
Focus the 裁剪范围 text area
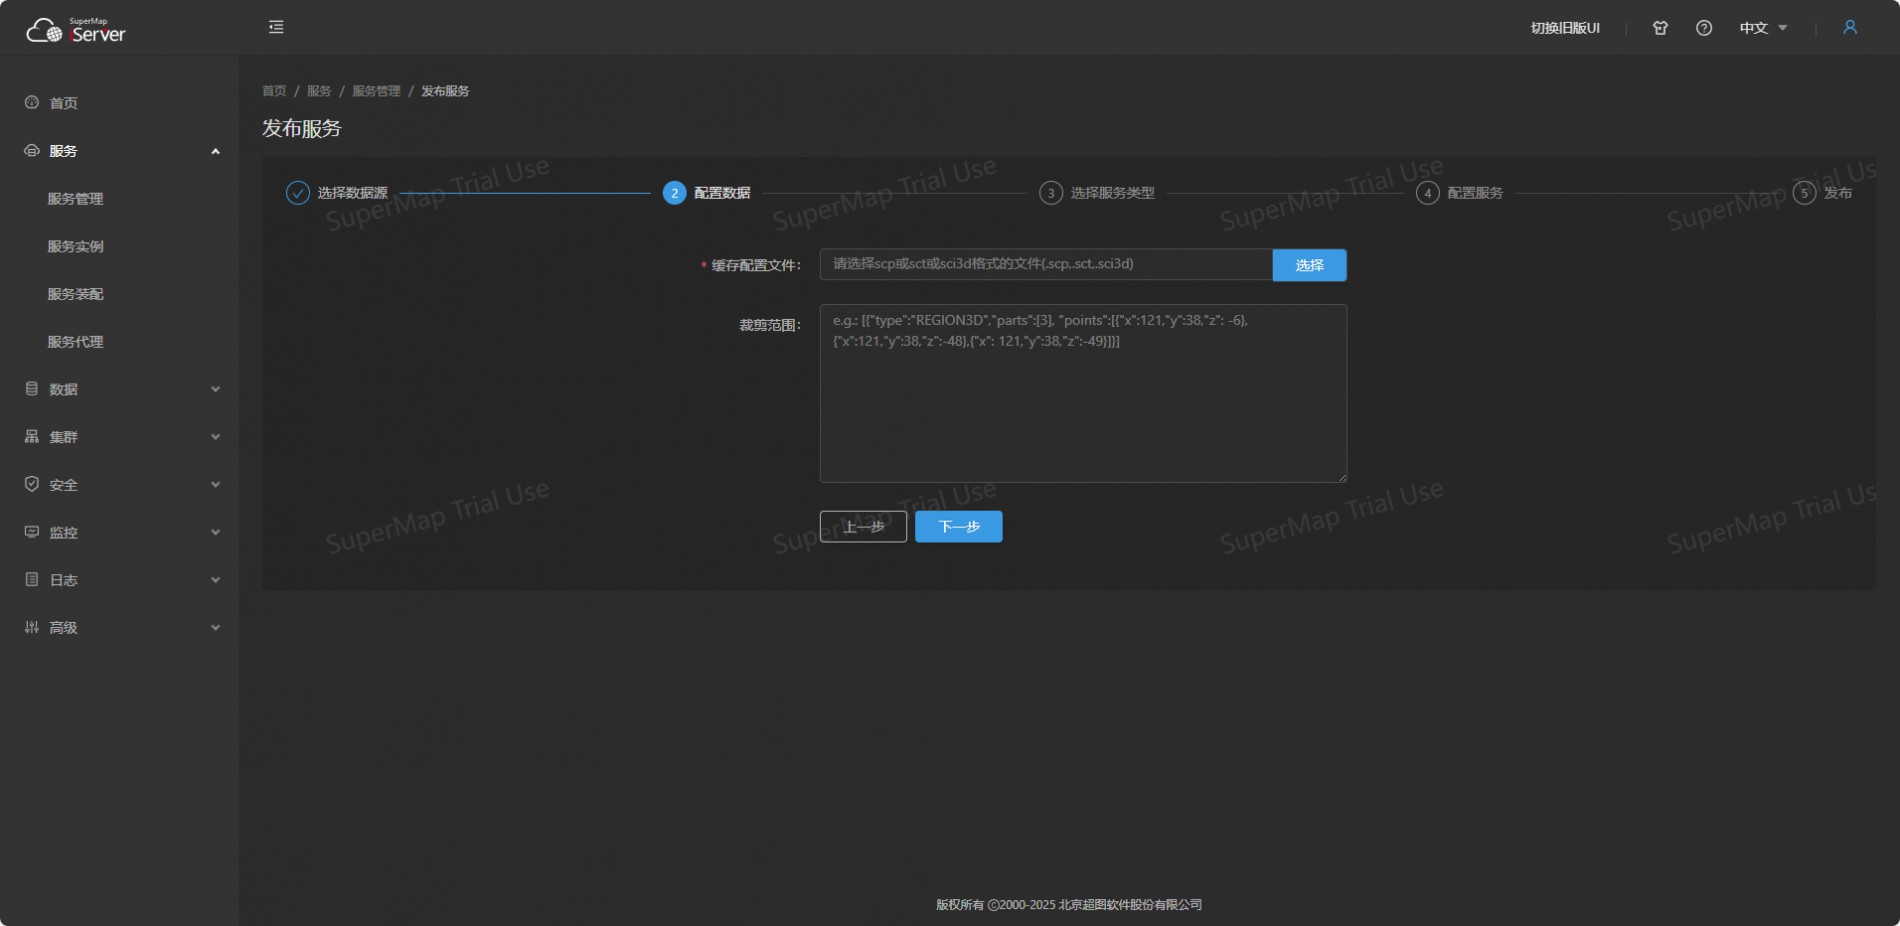coord(1083,393)
